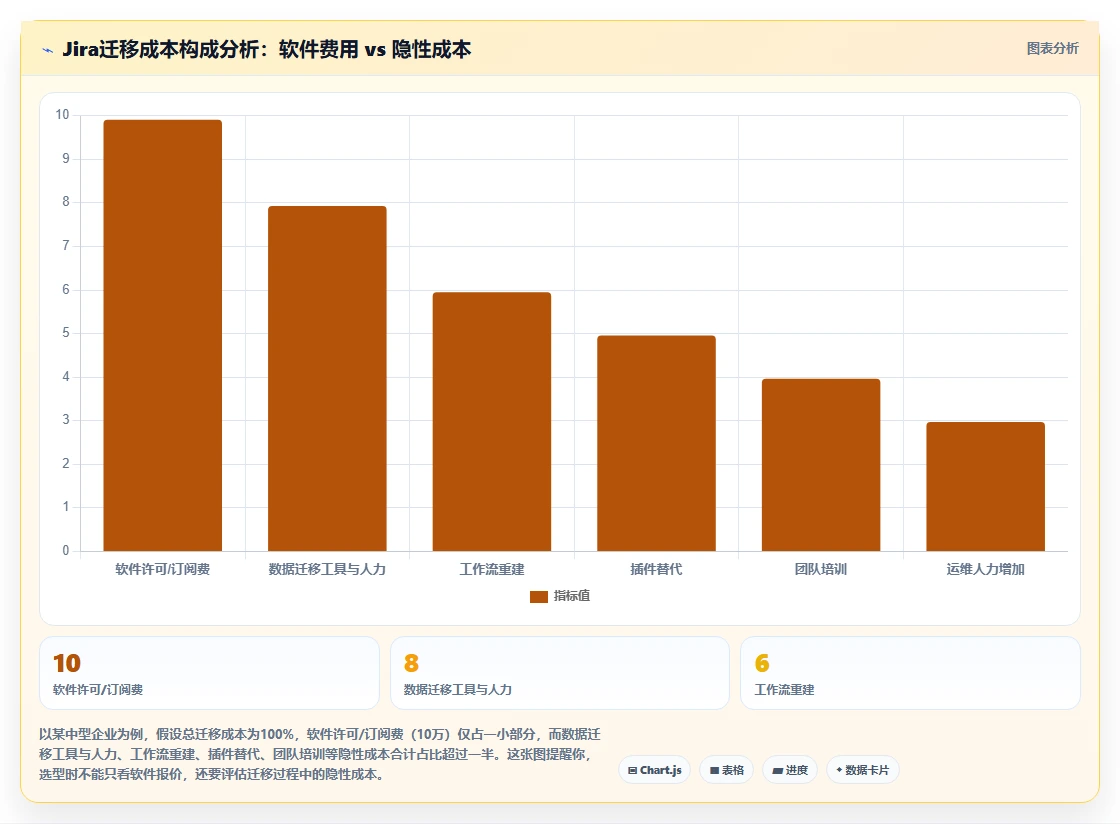The height and width of the screenshot is (824, 1120).
Task: Click the 图表分析 label in the header
Action: 1052,49
